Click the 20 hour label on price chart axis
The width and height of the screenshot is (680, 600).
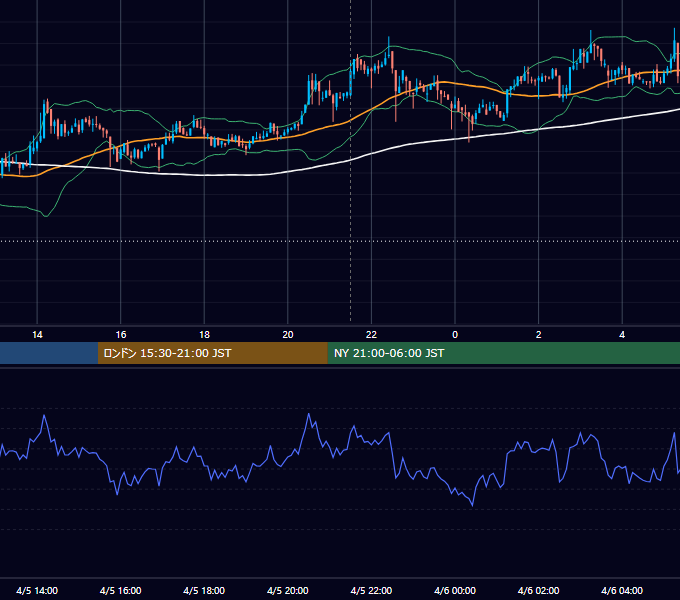[288, 335]
